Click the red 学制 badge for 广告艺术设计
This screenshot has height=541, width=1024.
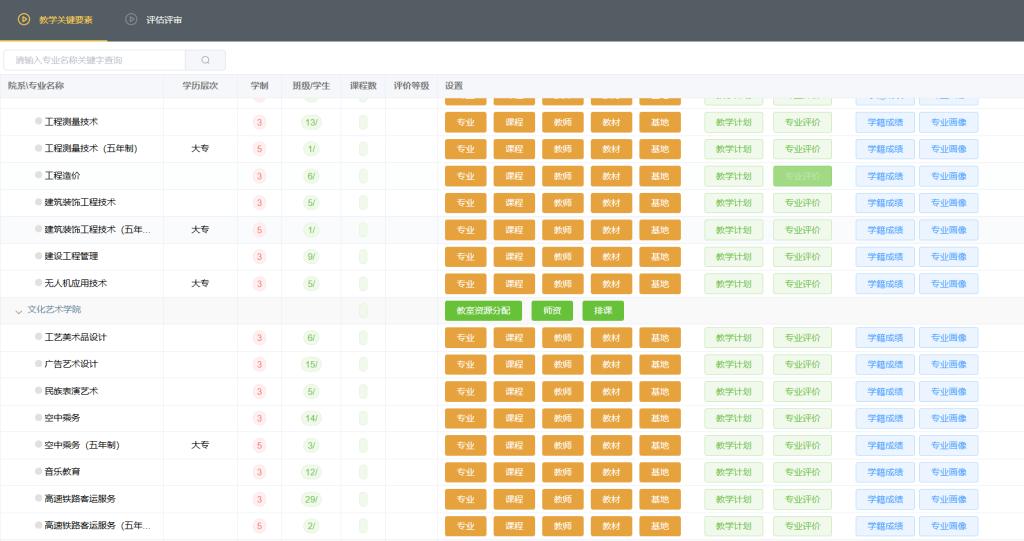click(259, 364)
